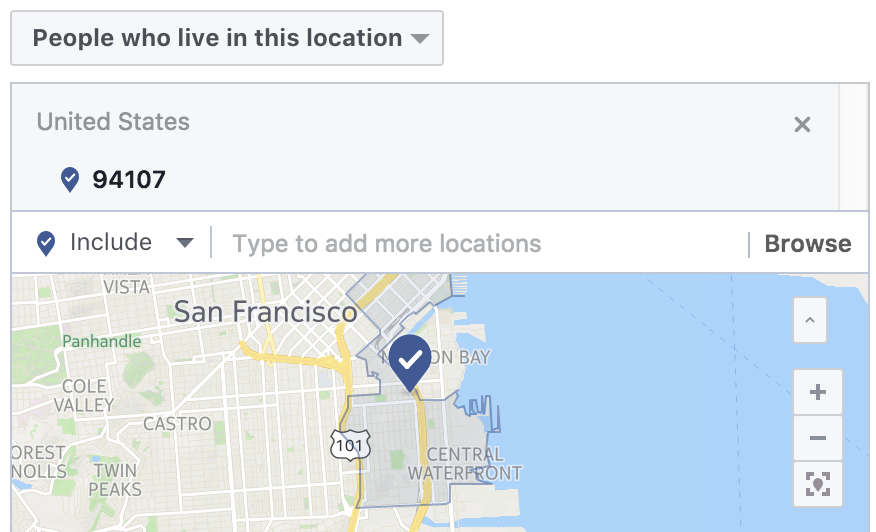Focus the 'Type to add more locations' field
Image resolution: width=876 pixels, height=532 pixels.
pos(479,244)
